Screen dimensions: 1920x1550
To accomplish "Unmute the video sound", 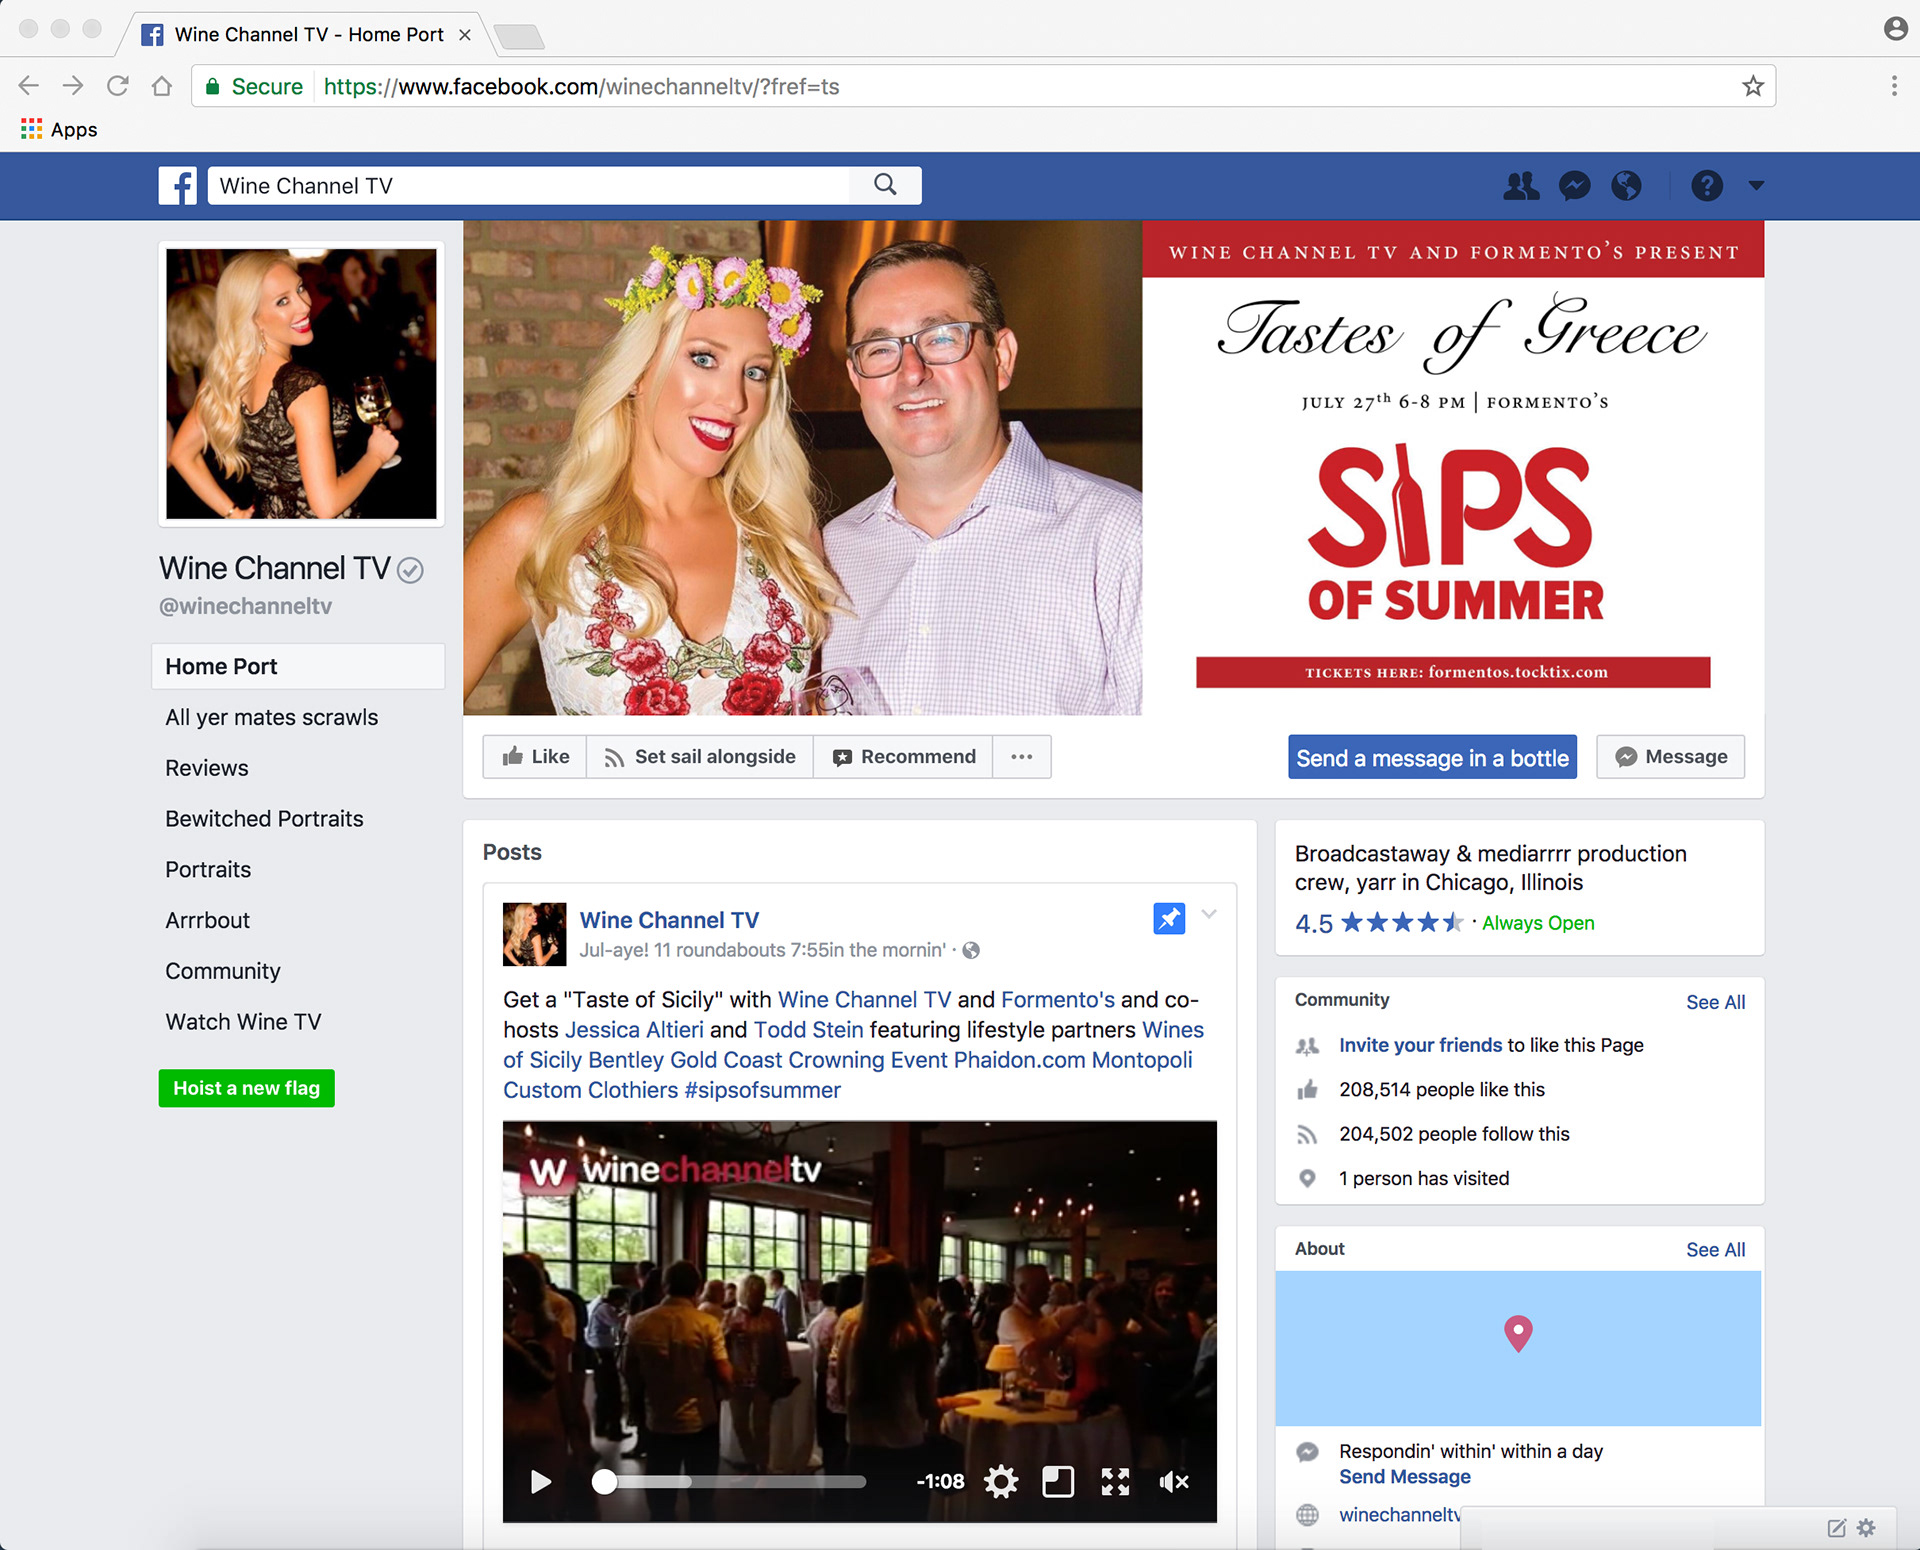I will point(1173,1481).
